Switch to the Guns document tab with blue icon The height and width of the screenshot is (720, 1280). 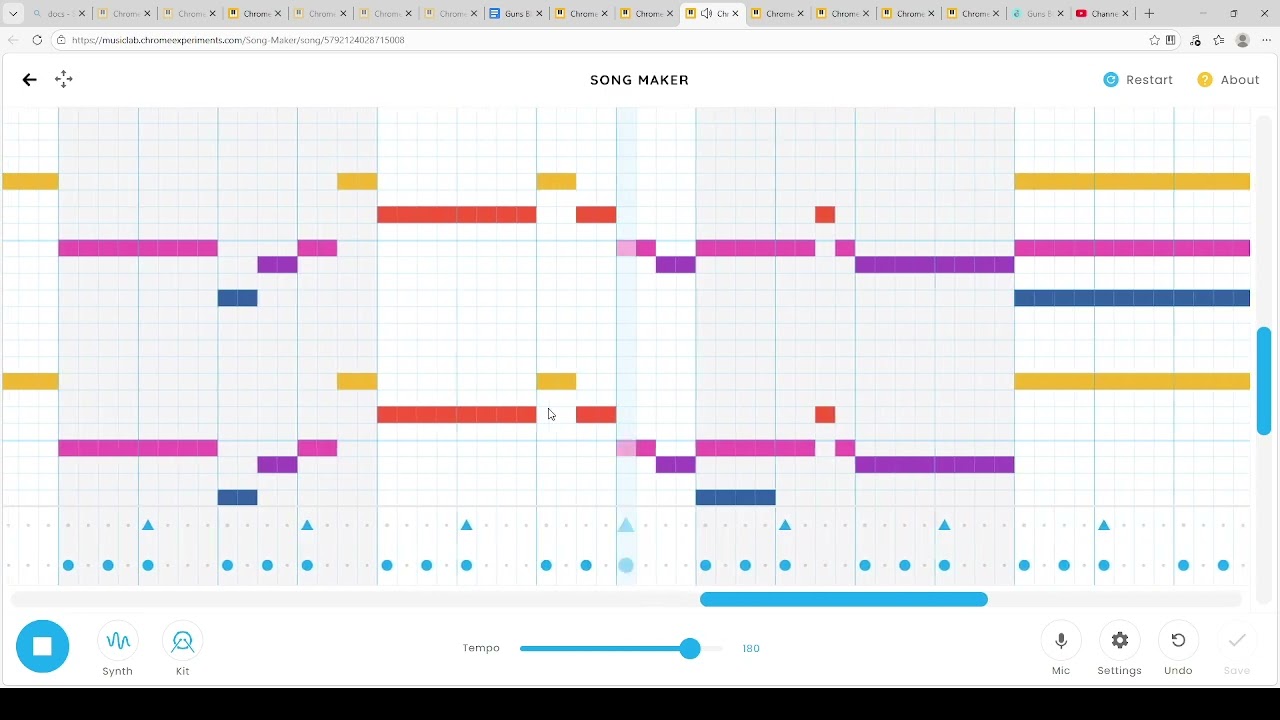click(x=517, y=14)
